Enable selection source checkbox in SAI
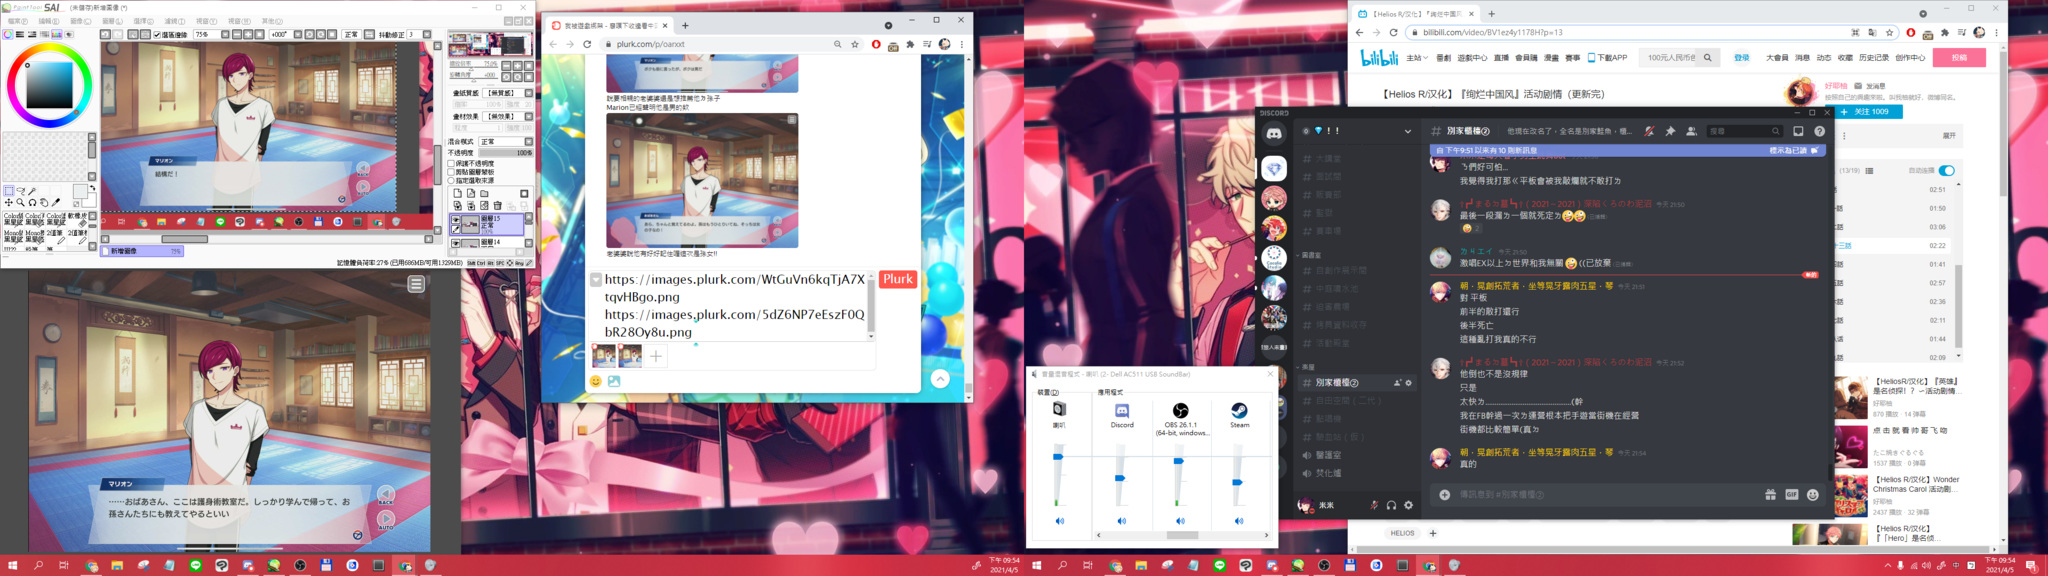The height and width of the screenshot is (576, 2048). 451,180
